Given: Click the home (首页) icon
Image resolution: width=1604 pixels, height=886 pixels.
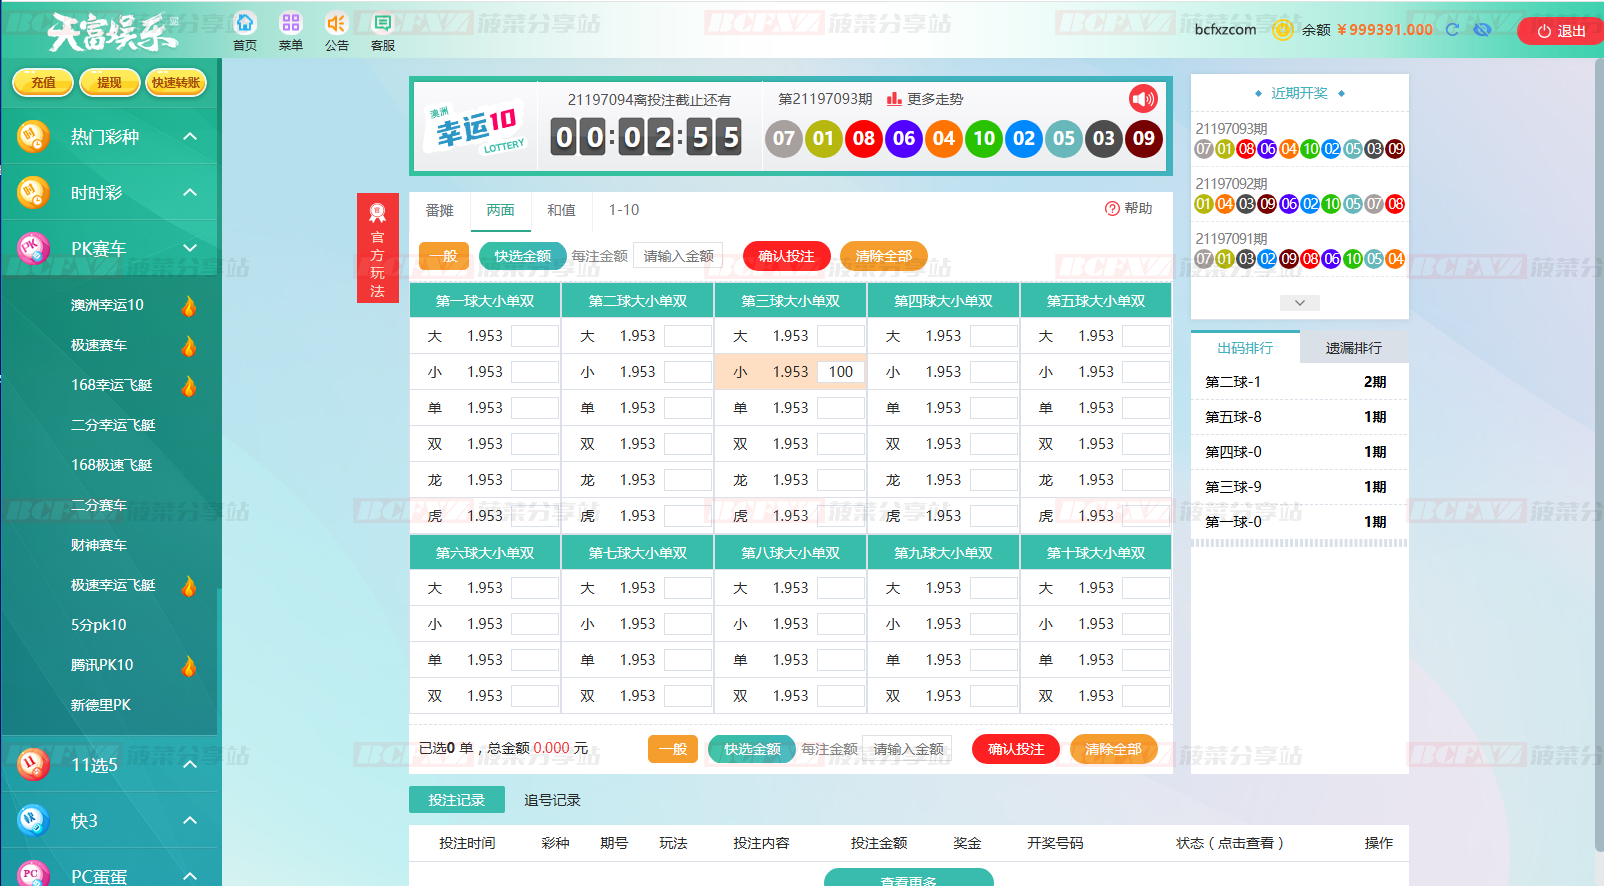Looking at the screenshot, I should (245, 24).
